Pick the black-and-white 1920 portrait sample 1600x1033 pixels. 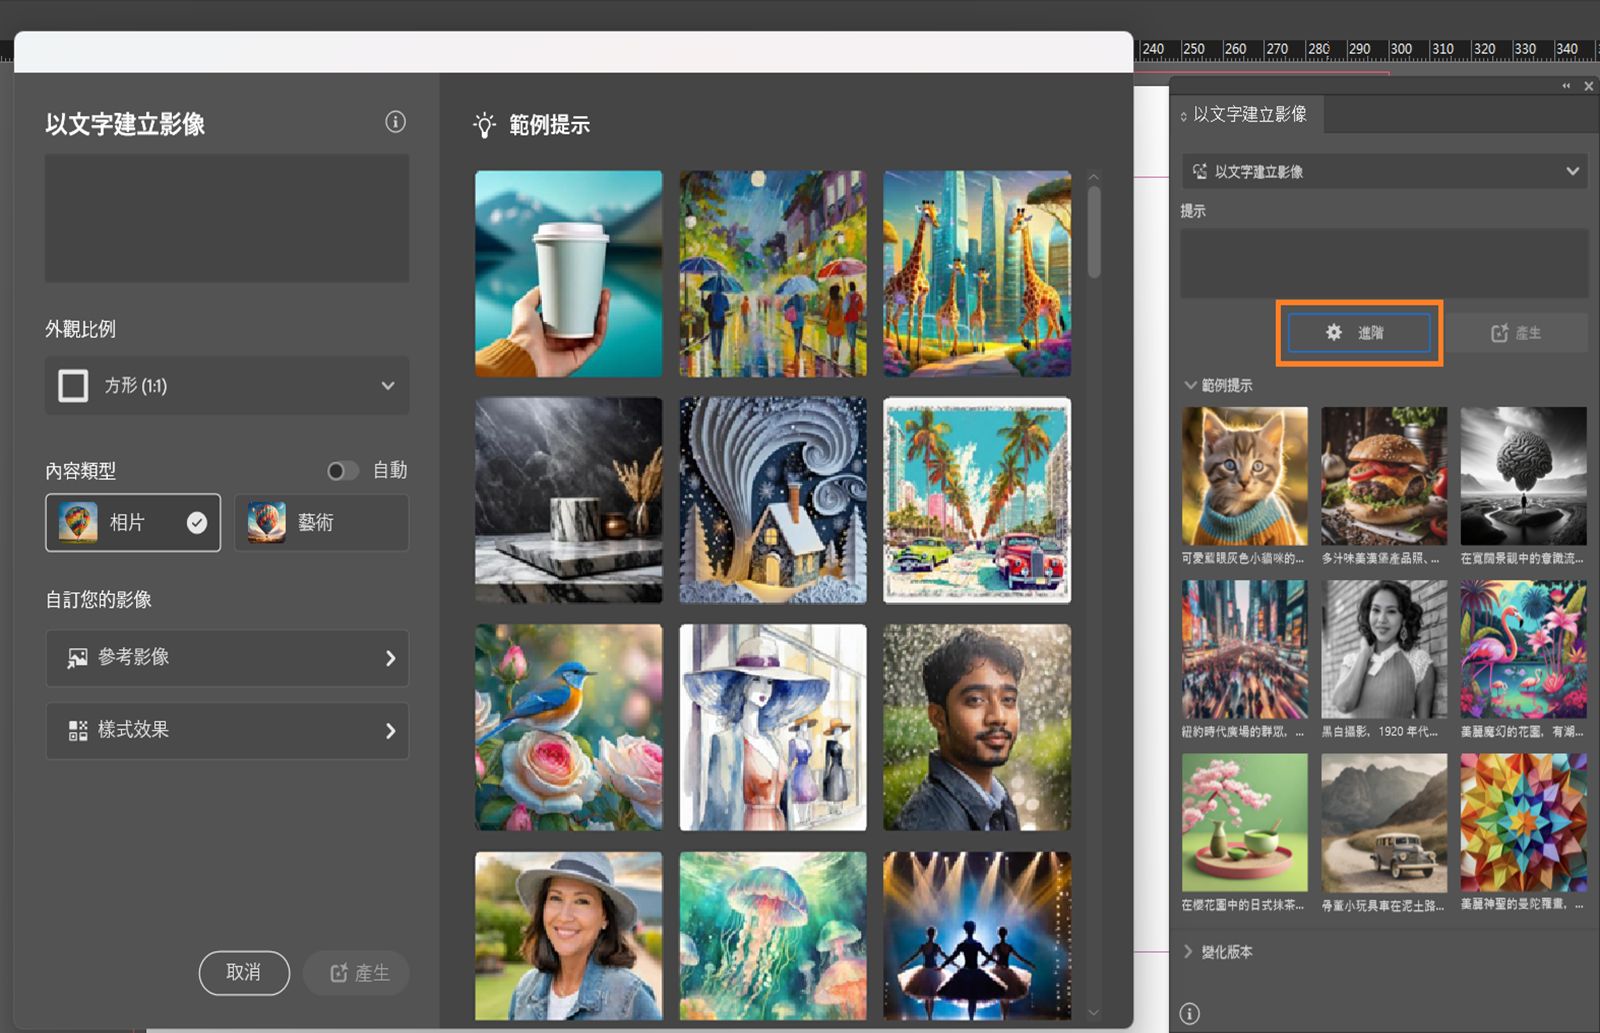(1384, 649)
